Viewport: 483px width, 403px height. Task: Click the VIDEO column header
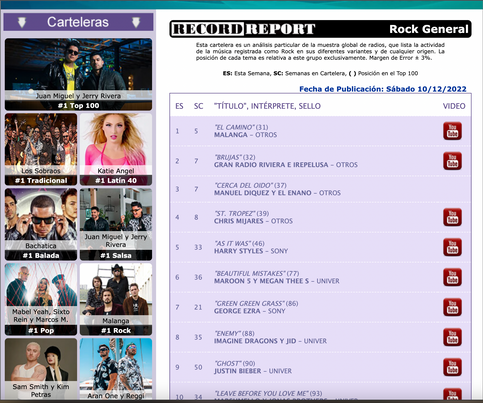pos(454,106)
